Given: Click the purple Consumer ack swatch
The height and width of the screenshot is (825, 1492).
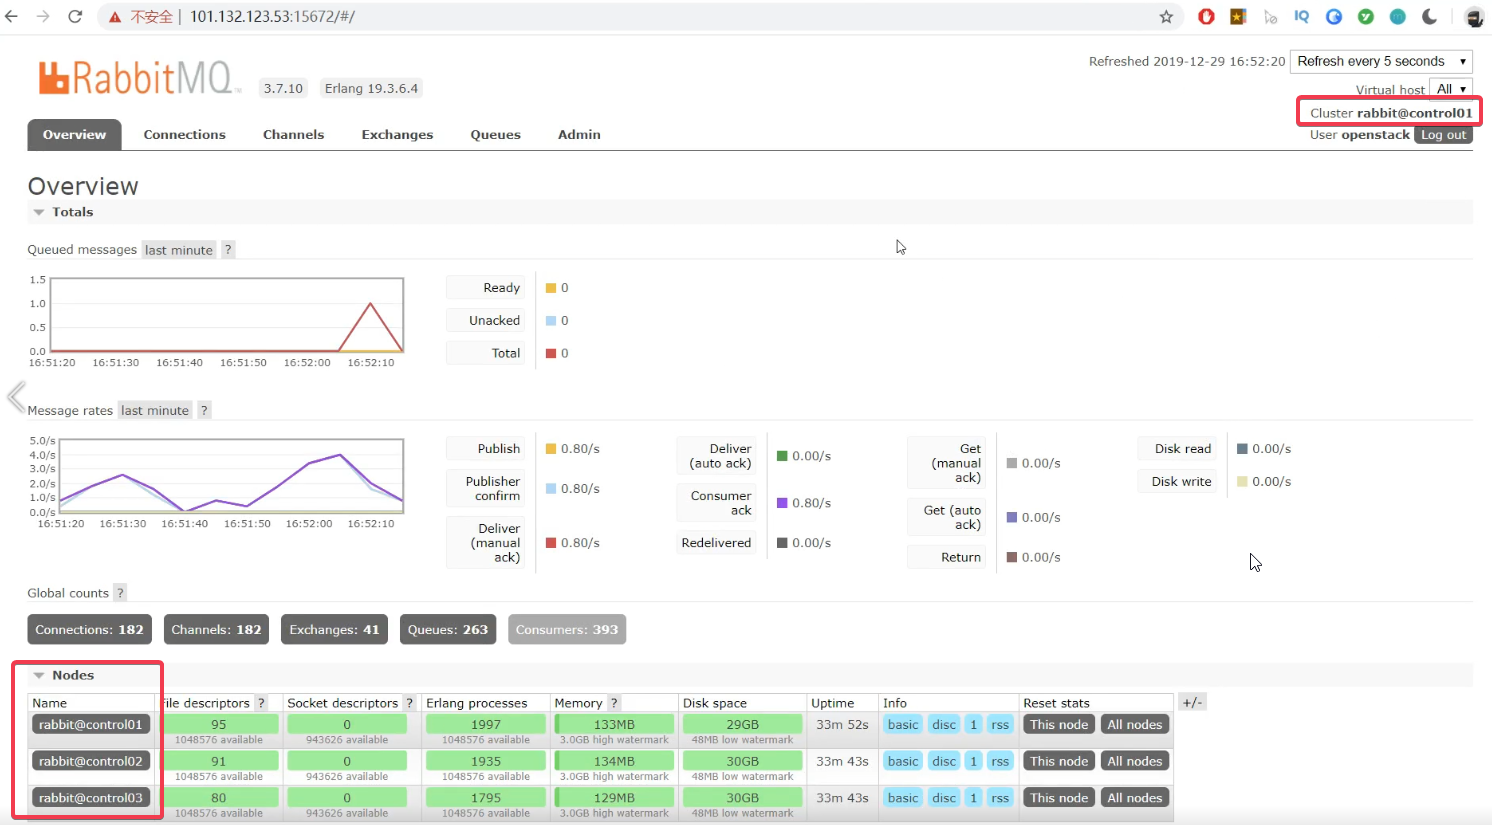Looking at the screenshot, I should coord(782,503).
